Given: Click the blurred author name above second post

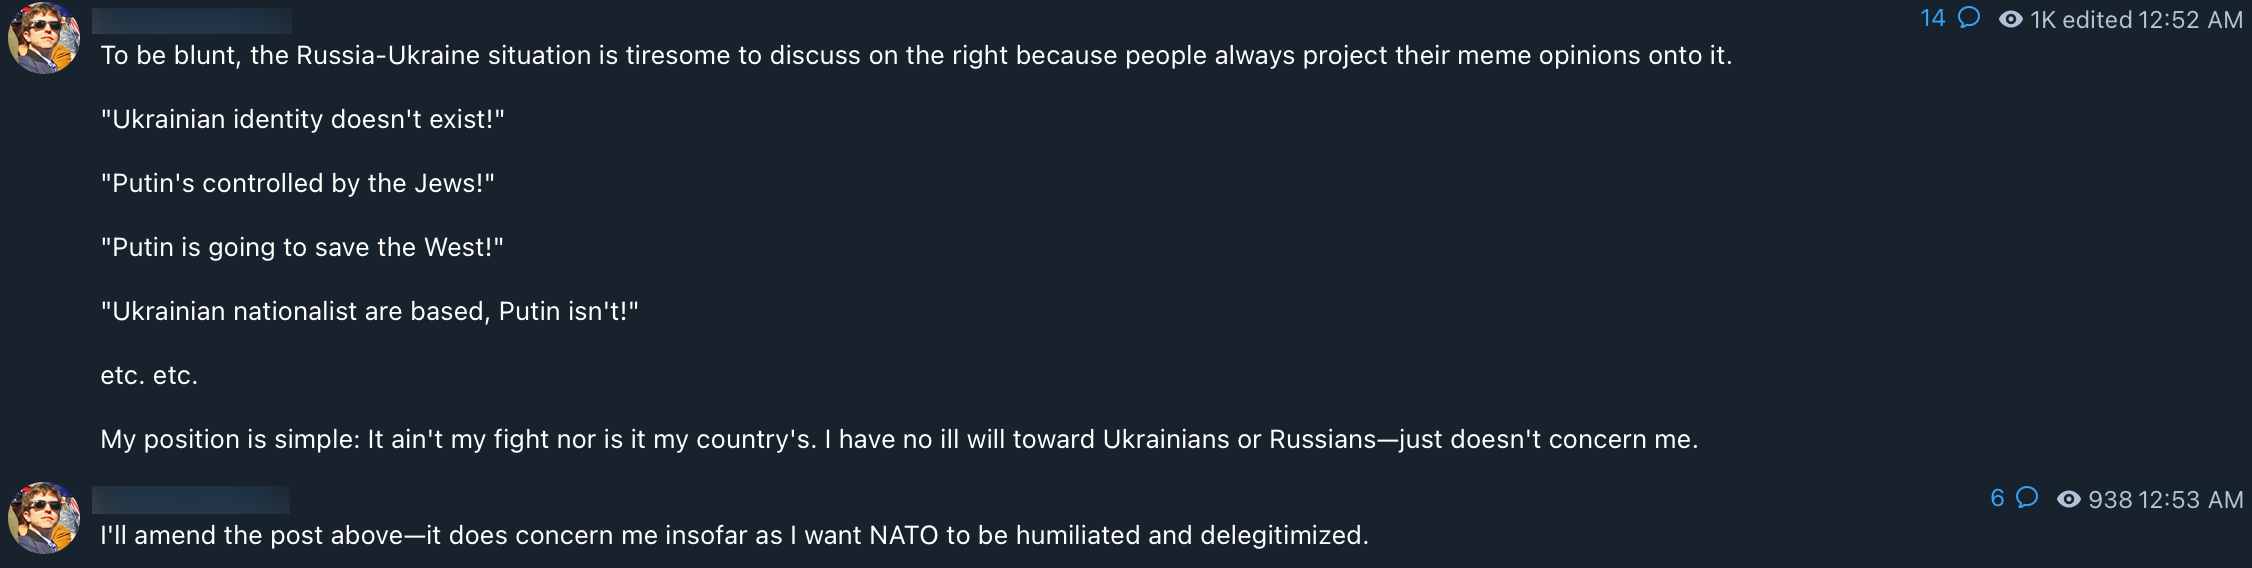Looking at the screenshot, I should pos(191,500).
